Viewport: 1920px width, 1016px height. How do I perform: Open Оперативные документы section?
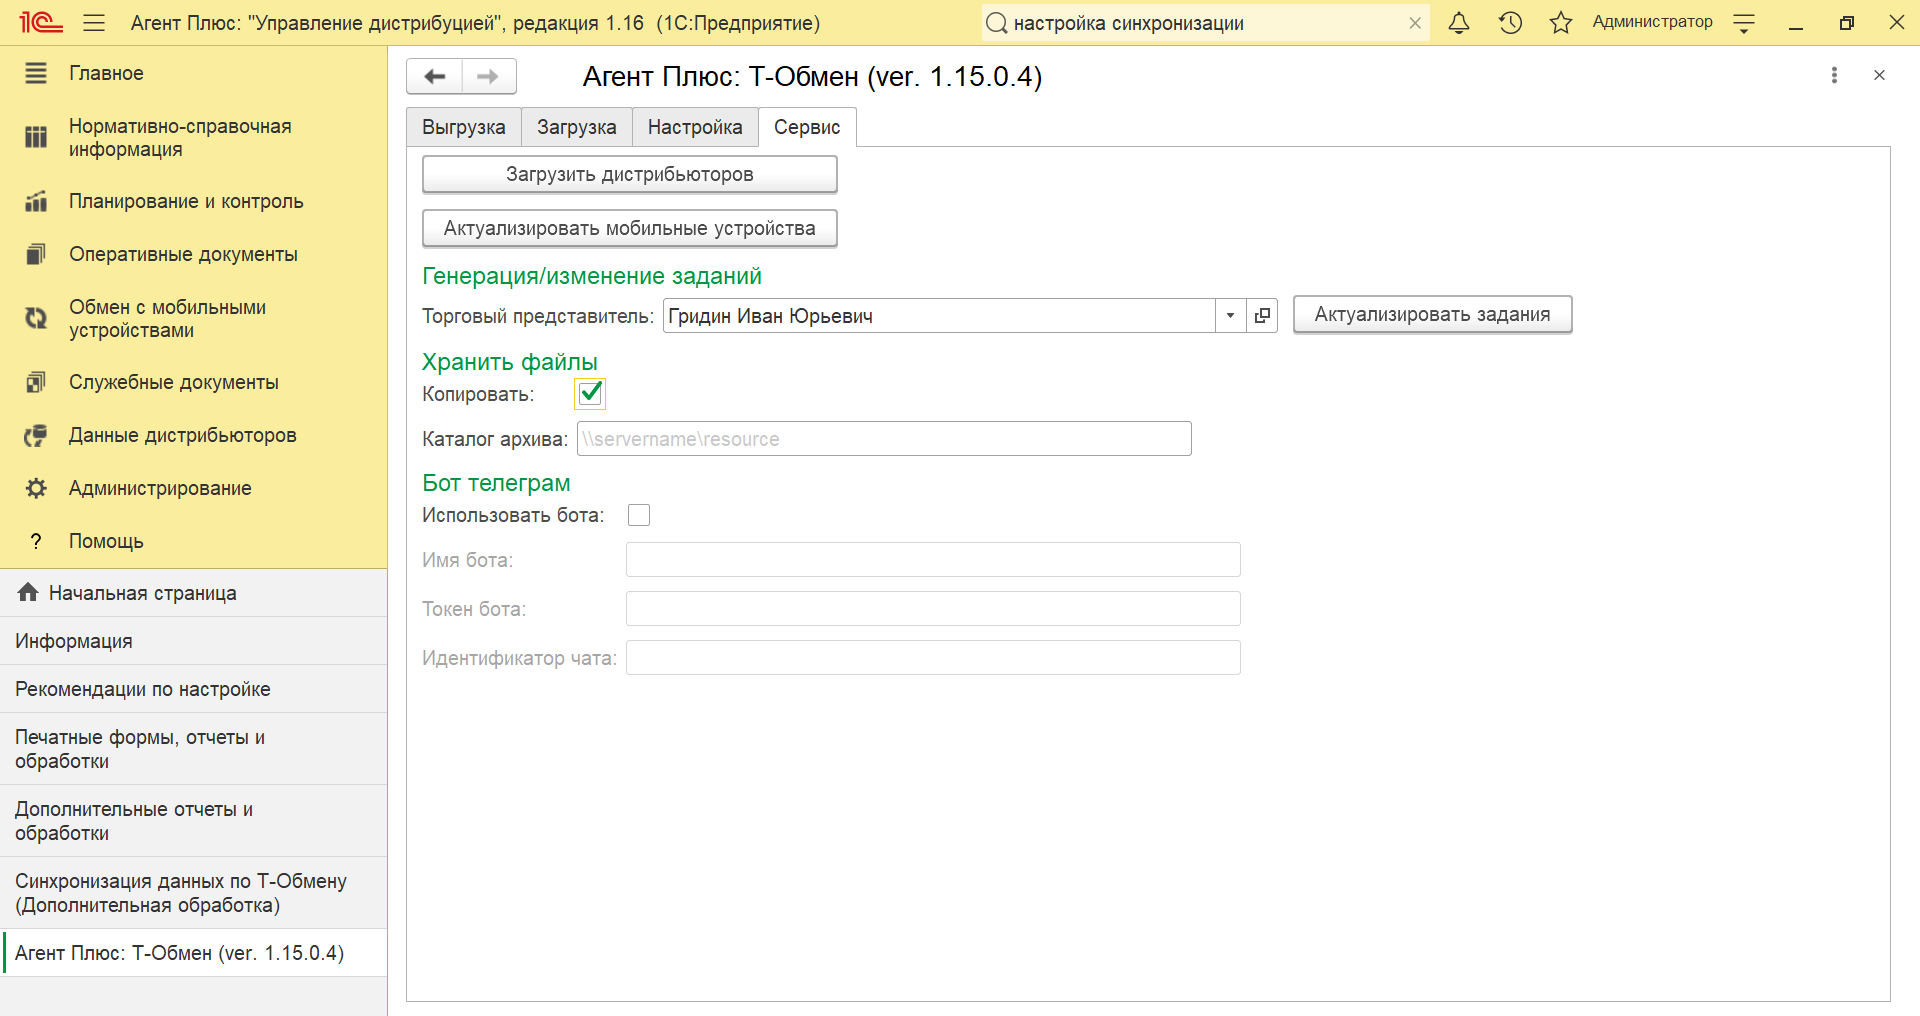pos(194,254)
